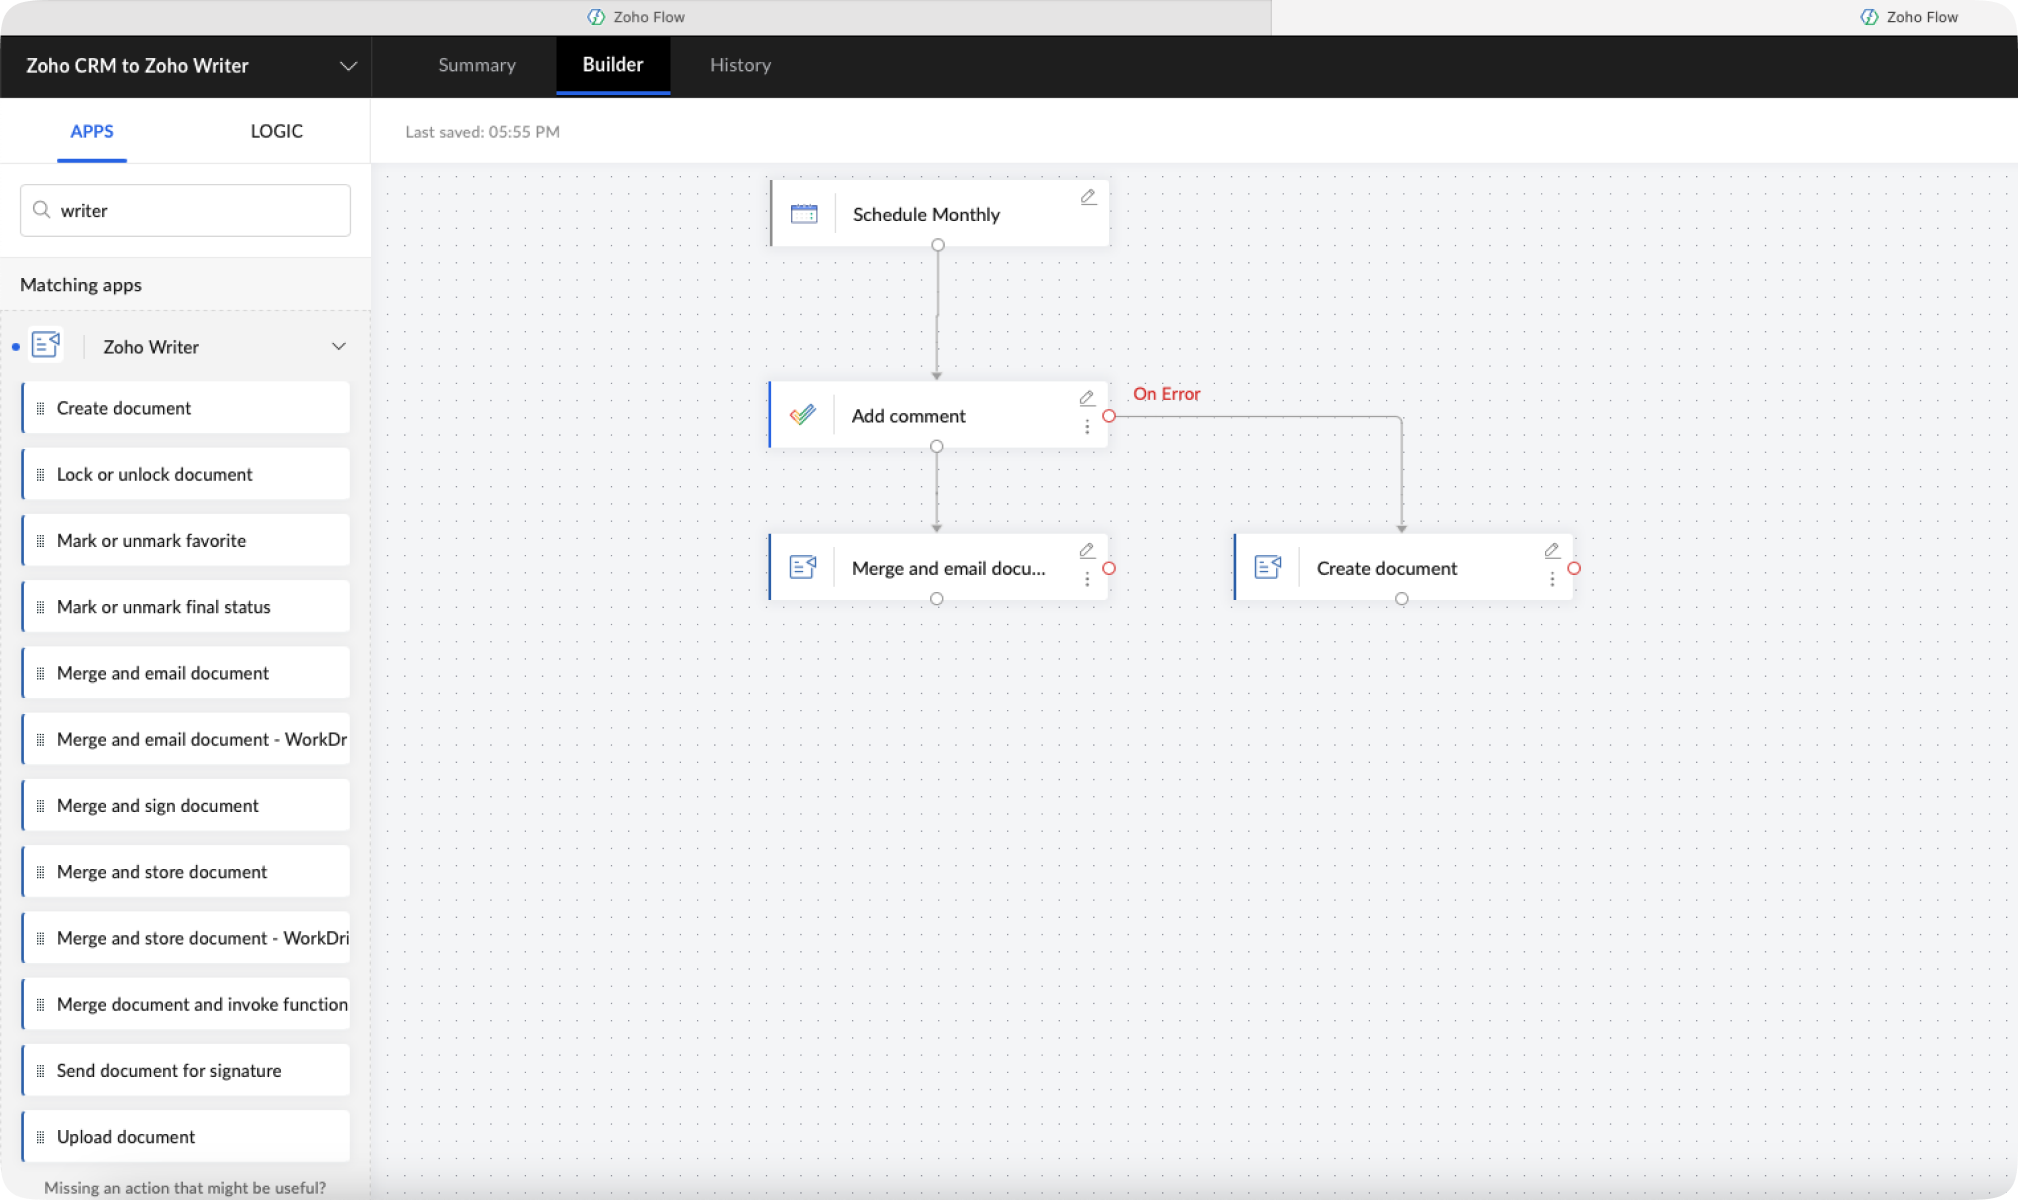Click the Zoho Writer app icon in sidebar
Image resolution: width=2018 pixels, height=1200 pixels.
point(46,346)
